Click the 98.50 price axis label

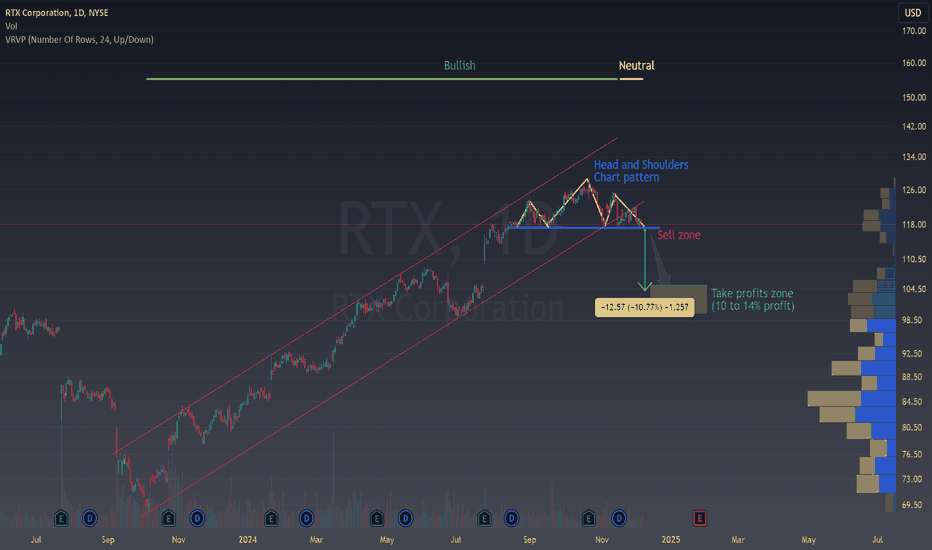[914, 320]
